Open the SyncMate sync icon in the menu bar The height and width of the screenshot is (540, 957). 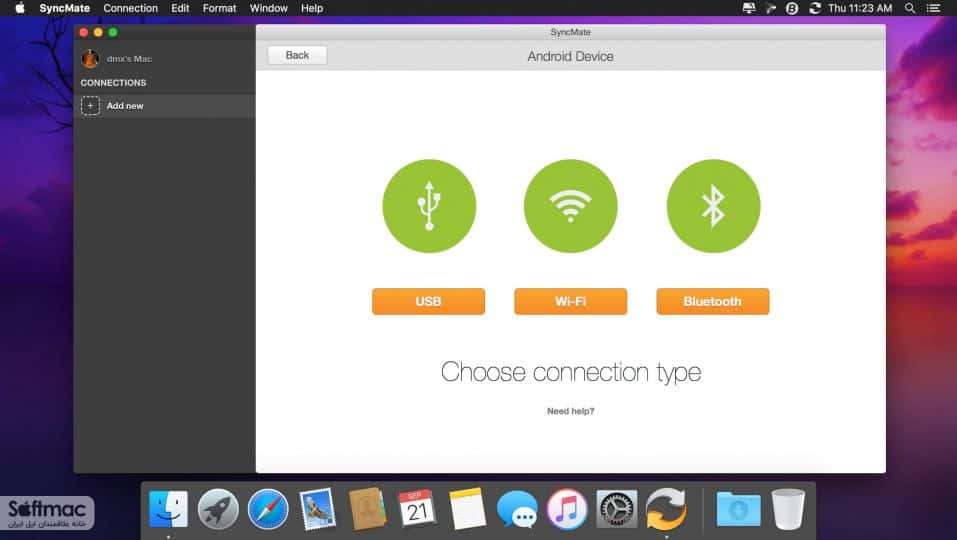point(815,8)
